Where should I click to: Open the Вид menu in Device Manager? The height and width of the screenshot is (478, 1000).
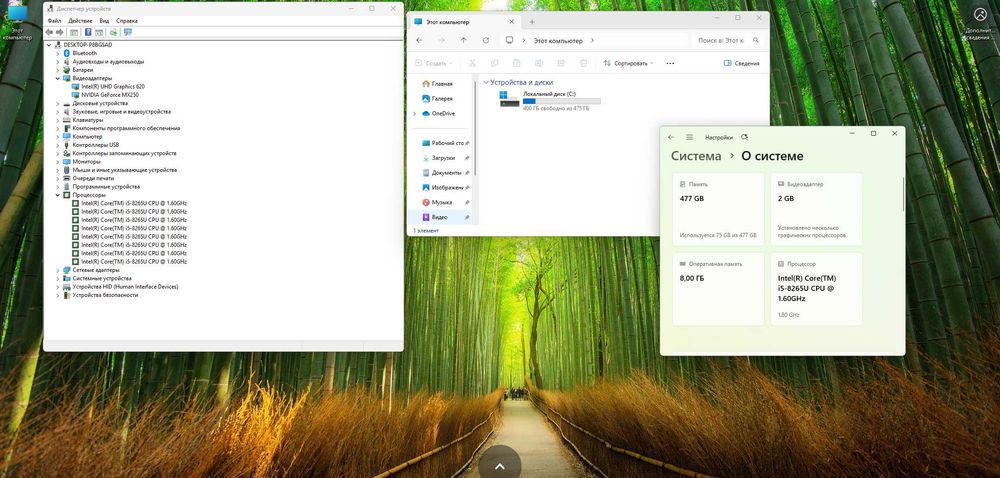tap(105, 20)
